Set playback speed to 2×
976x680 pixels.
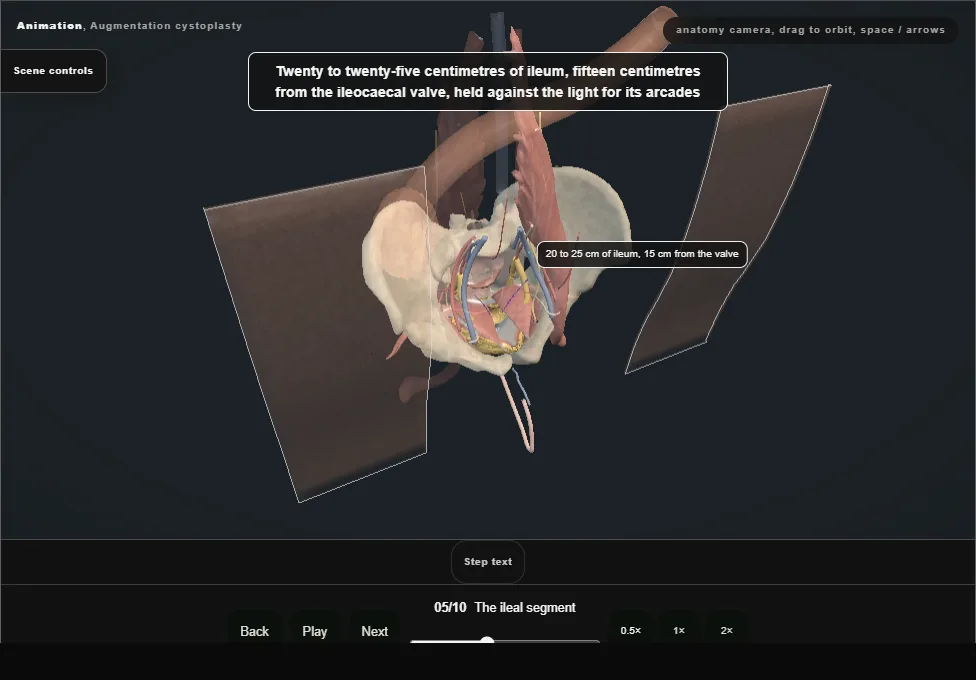pos(726,630)
